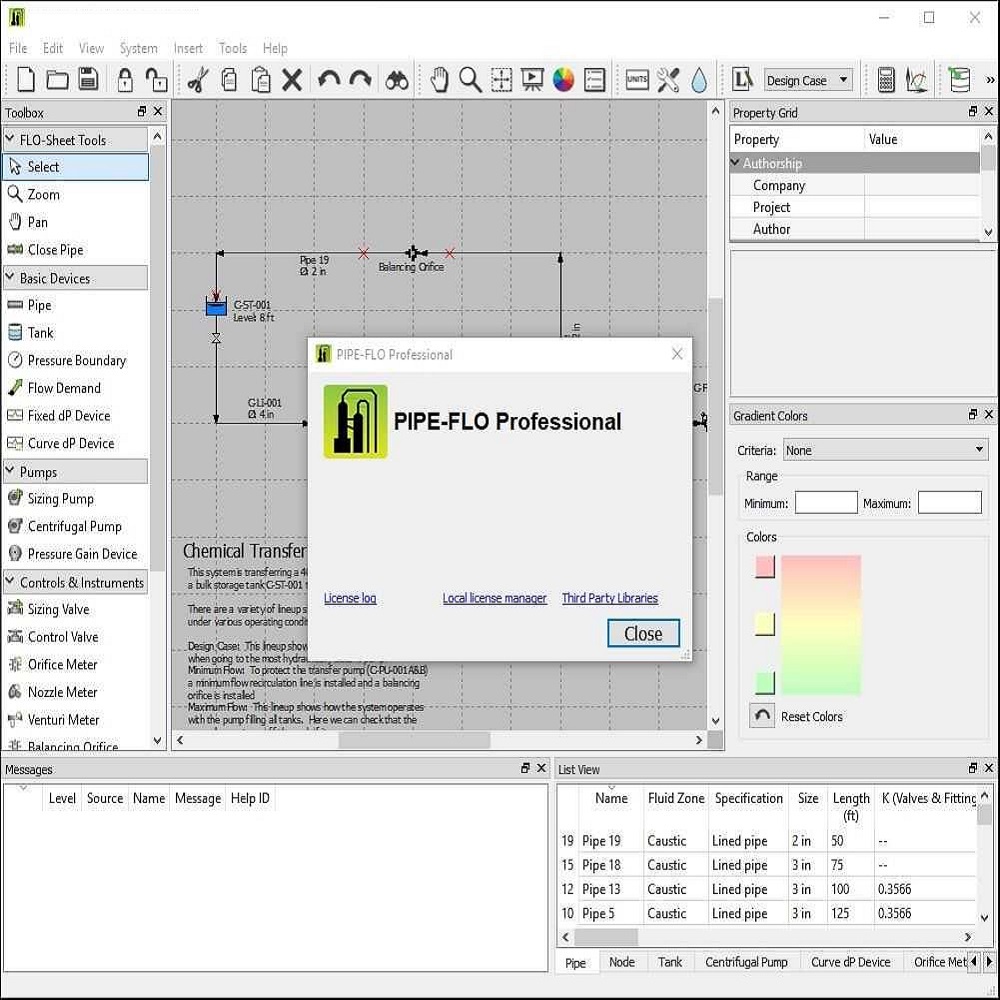Collapse the Basic Devices section
1000x1000 pixels.
click(10, 277)
